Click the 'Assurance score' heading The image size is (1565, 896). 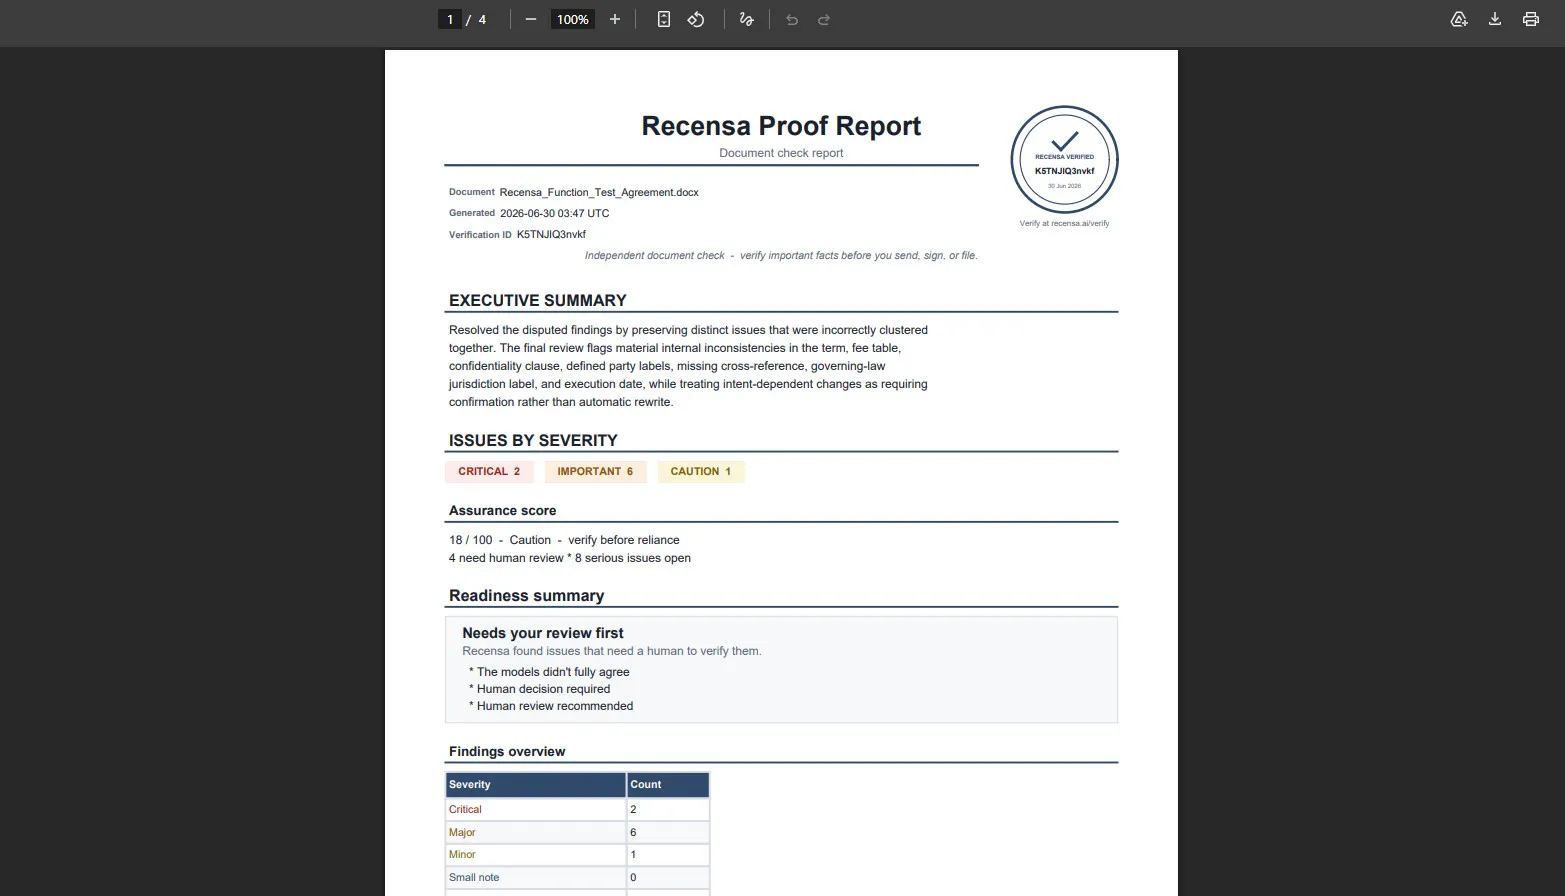[502, 510]
